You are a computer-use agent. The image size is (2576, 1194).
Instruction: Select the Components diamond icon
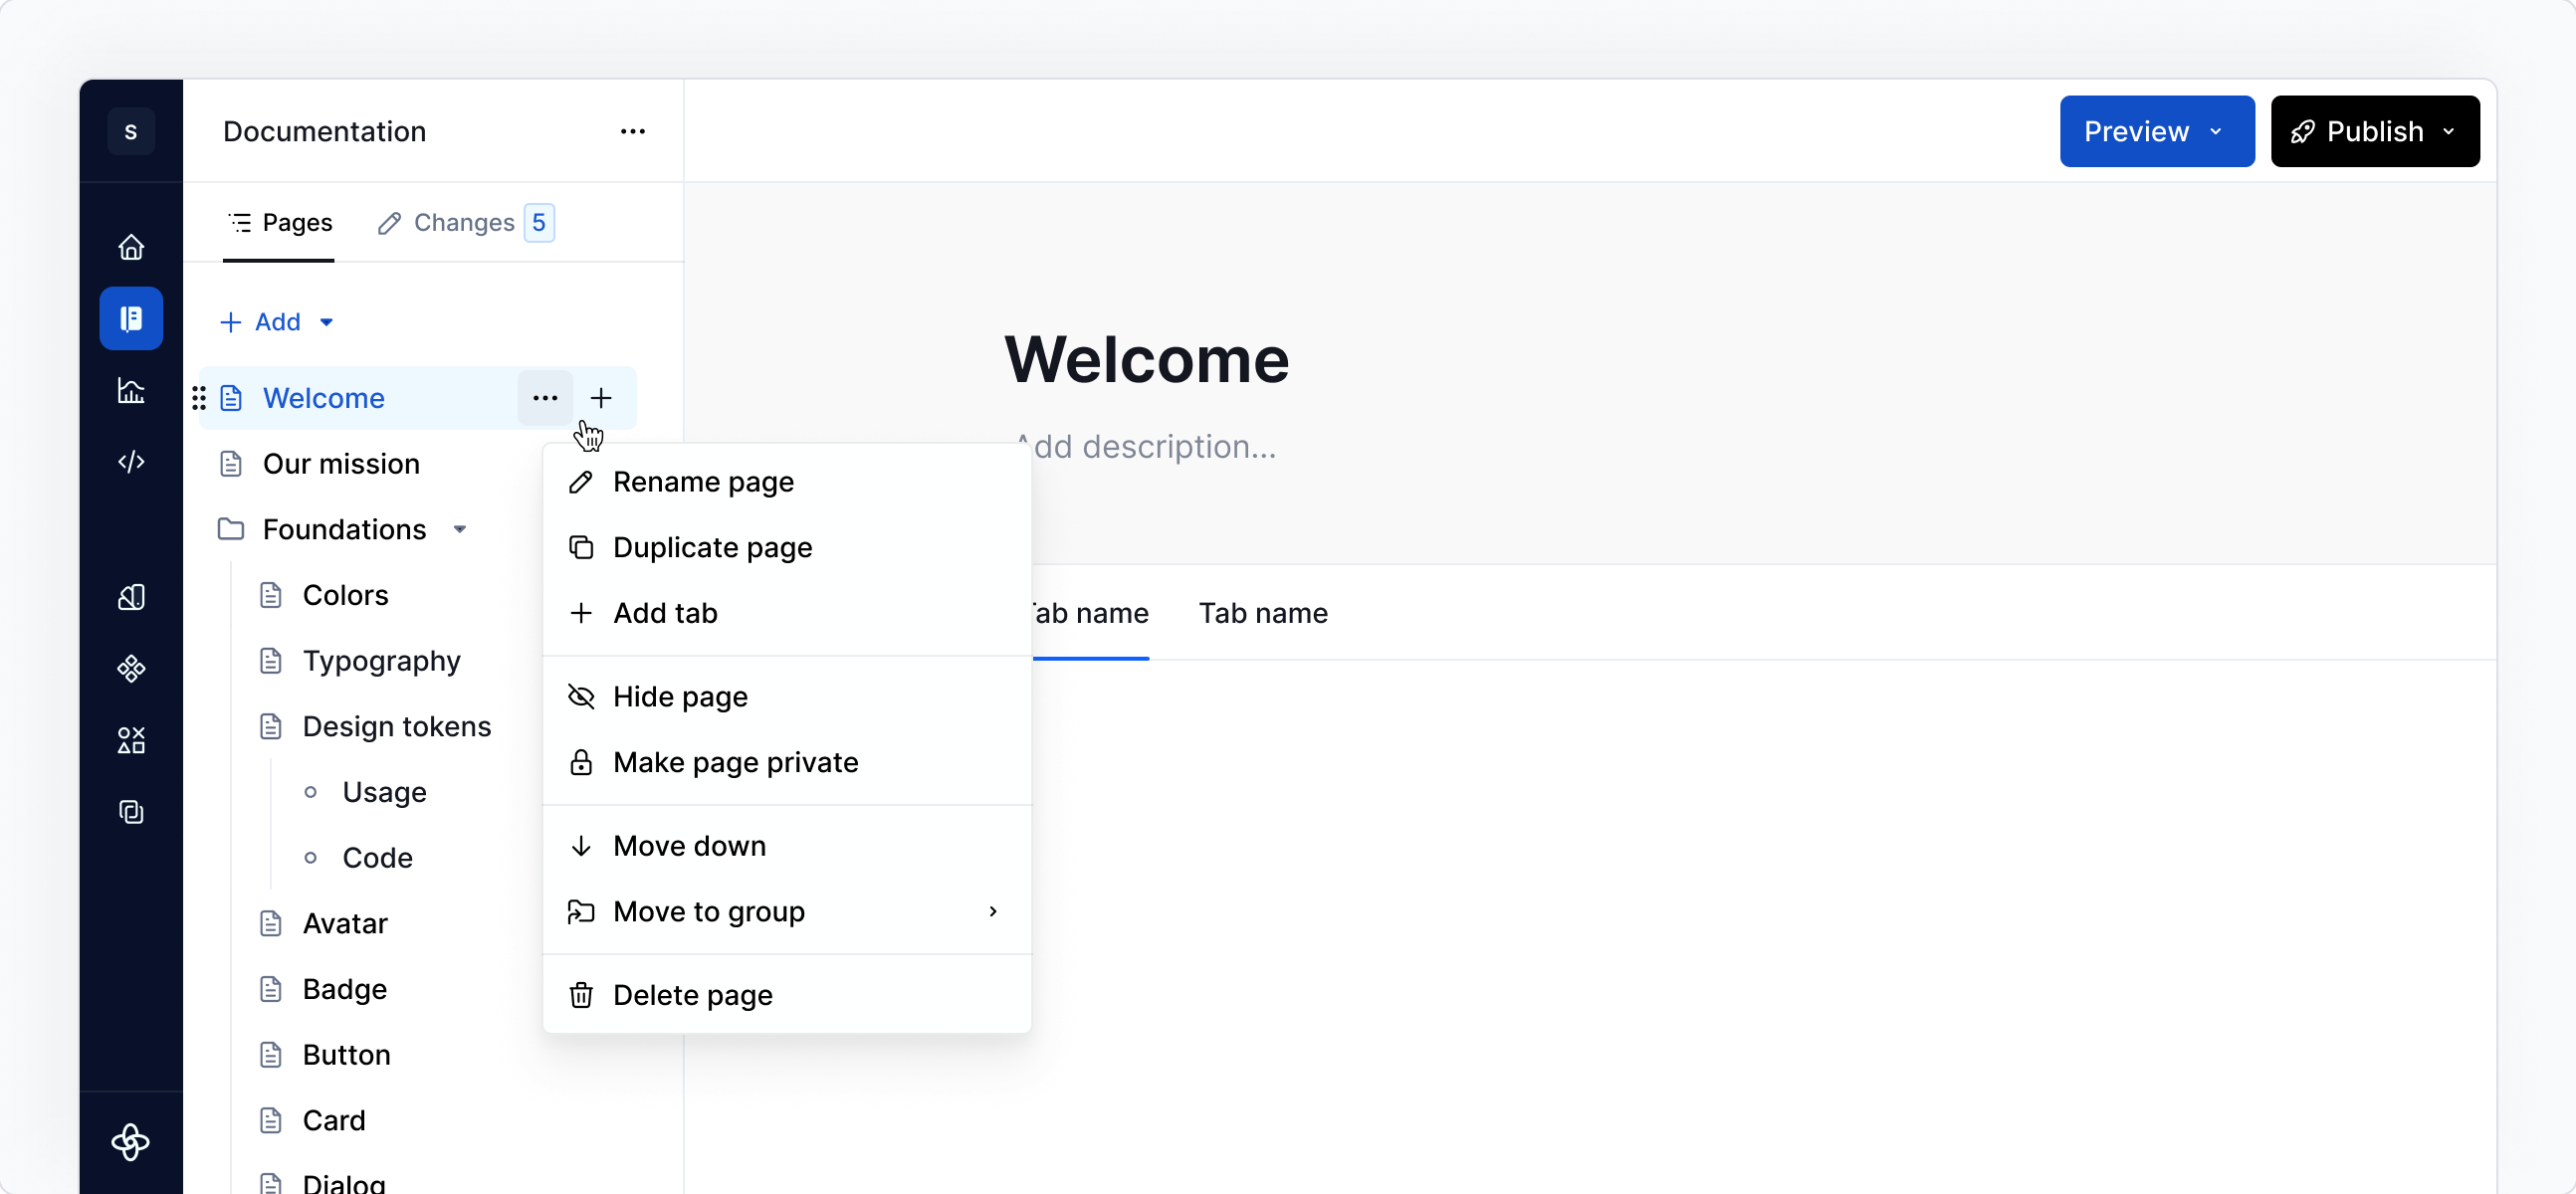(131, 668)
